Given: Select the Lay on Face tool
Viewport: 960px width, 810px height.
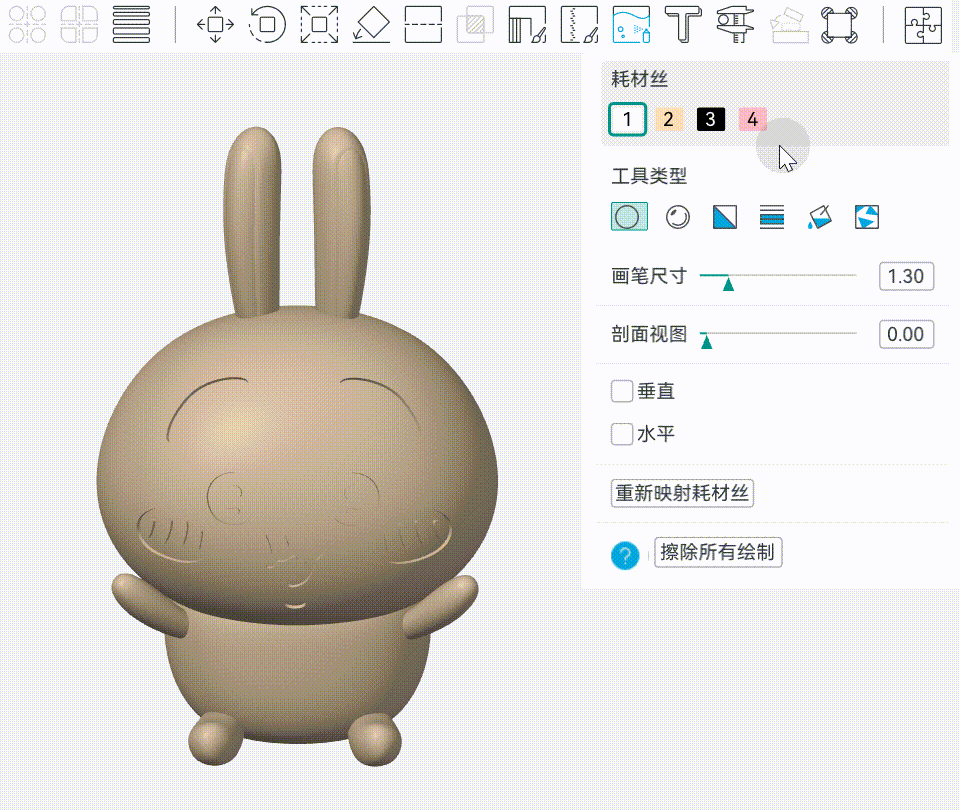Looking at the screenshot, I should click(372, 24).
